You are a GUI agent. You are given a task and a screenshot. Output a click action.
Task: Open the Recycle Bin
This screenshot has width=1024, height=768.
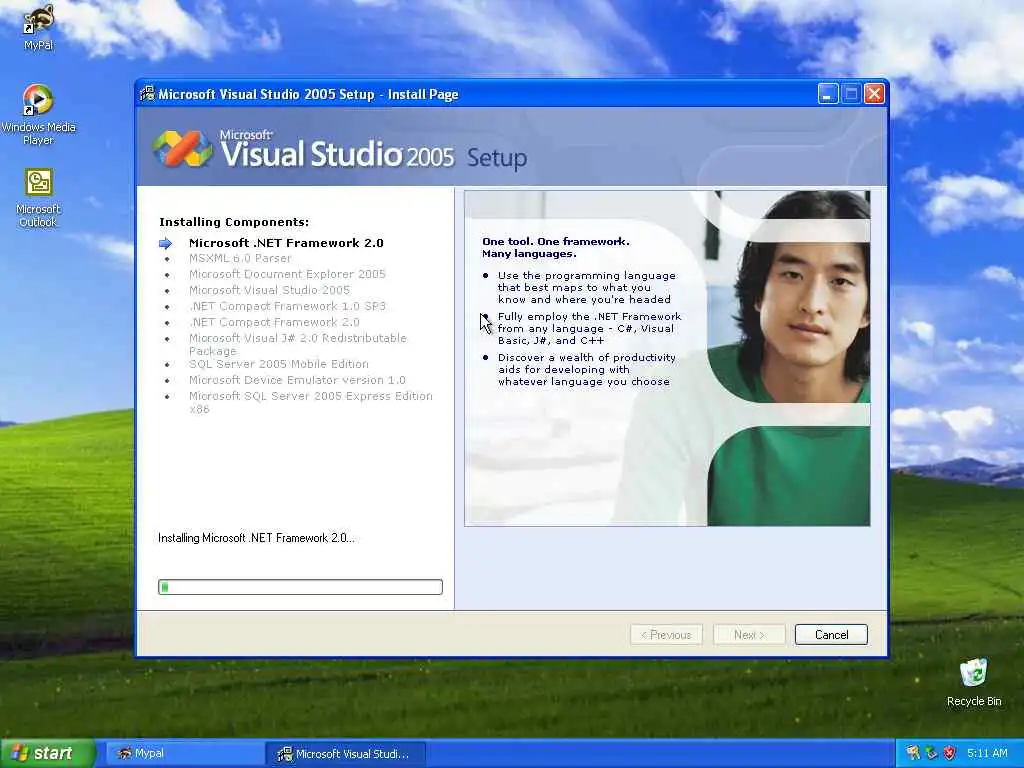tap(974, 682)
